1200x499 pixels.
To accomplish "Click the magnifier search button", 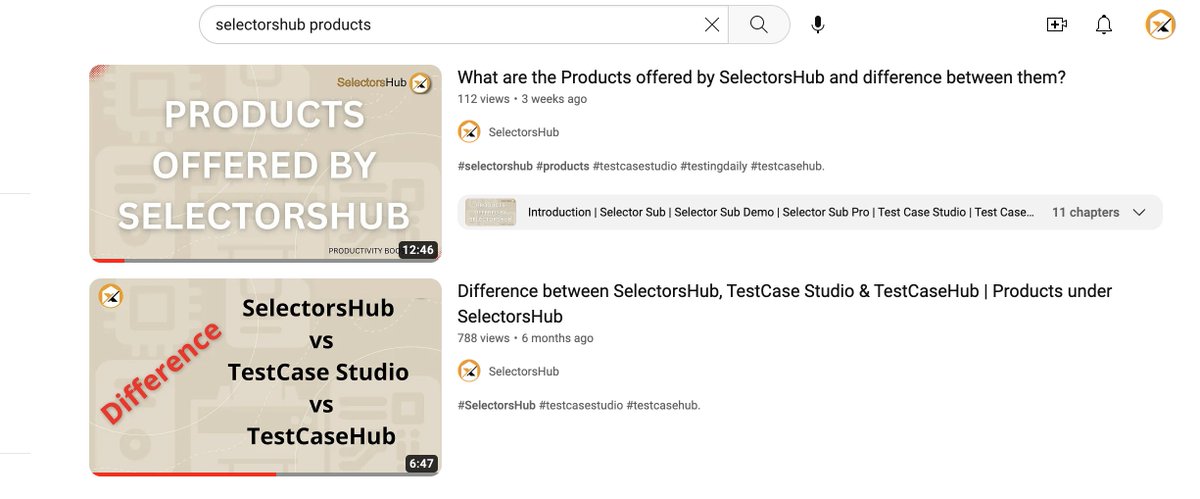I will (759, 25).
